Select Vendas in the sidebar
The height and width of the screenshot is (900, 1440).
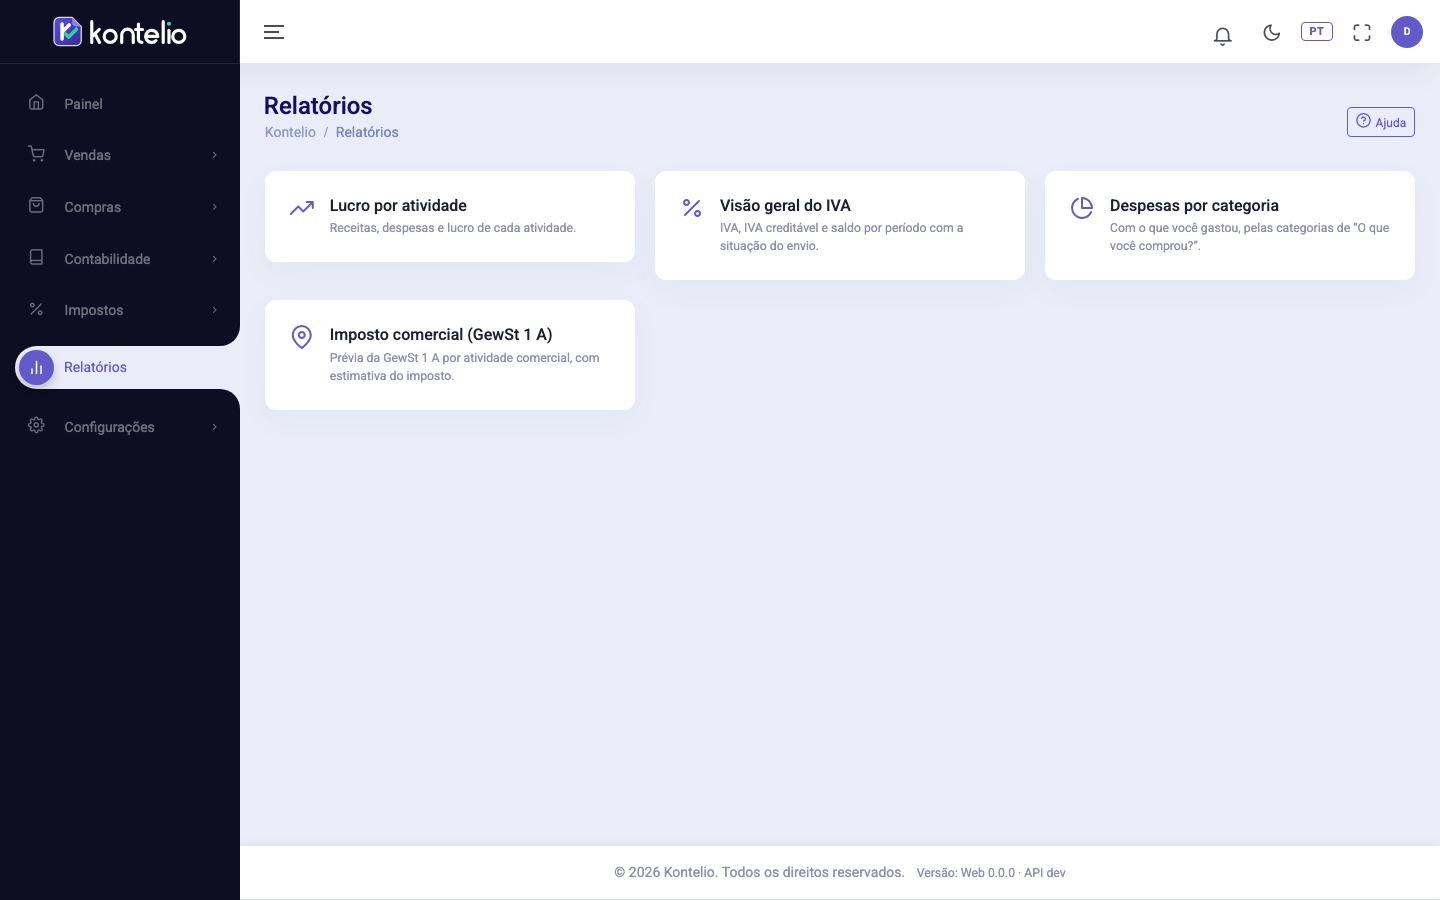[x=87, y=155]
